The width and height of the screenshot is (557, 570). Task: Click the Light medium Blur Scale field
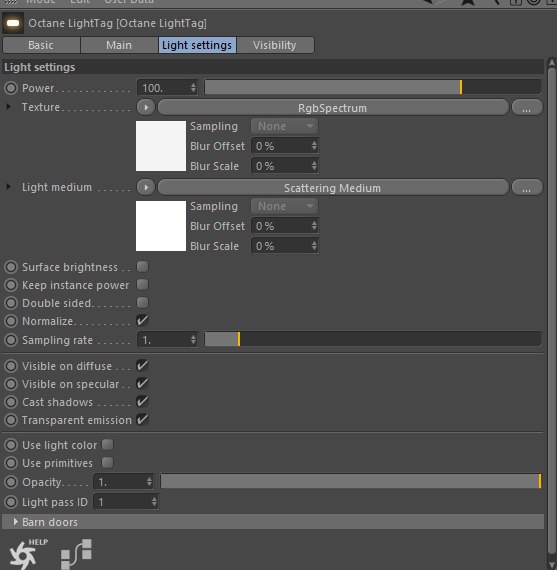[285, 246]
